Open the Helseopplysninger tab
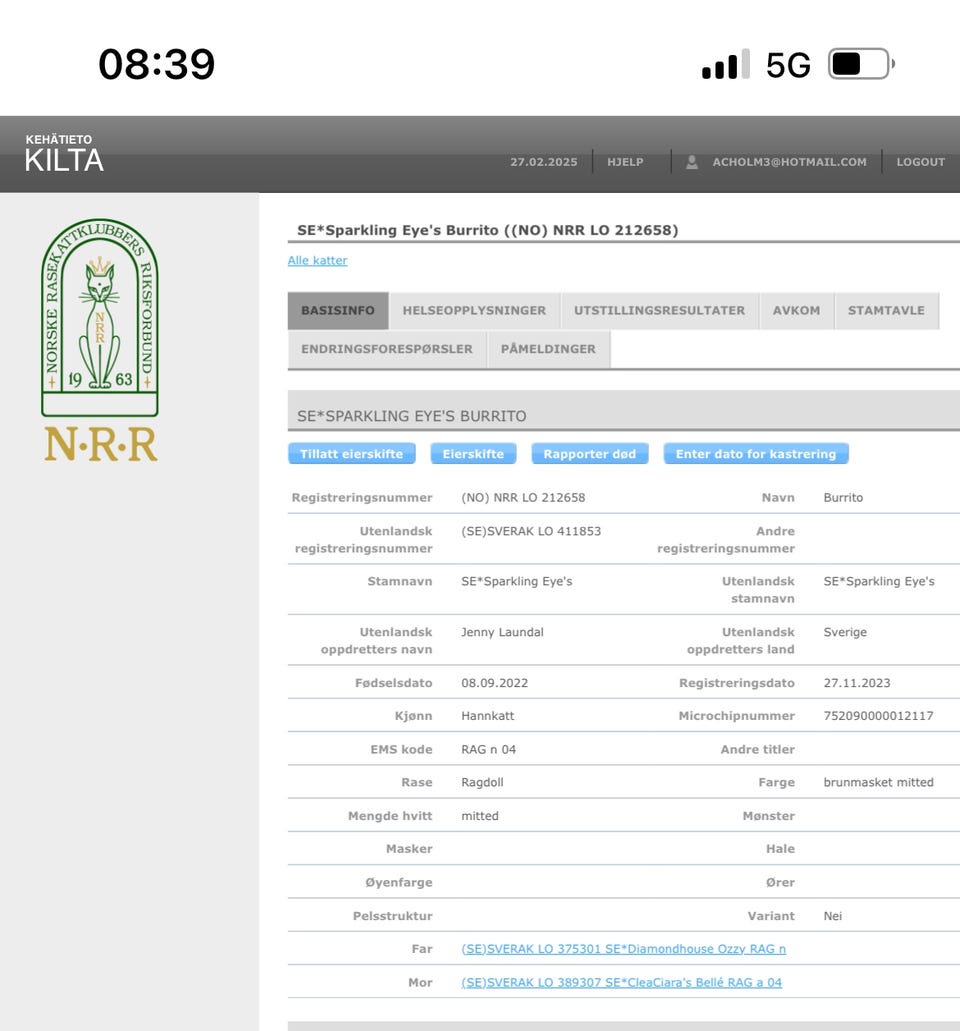This screenshot has width=960, height=1031. pyautogui.click(x=474, y=310)
